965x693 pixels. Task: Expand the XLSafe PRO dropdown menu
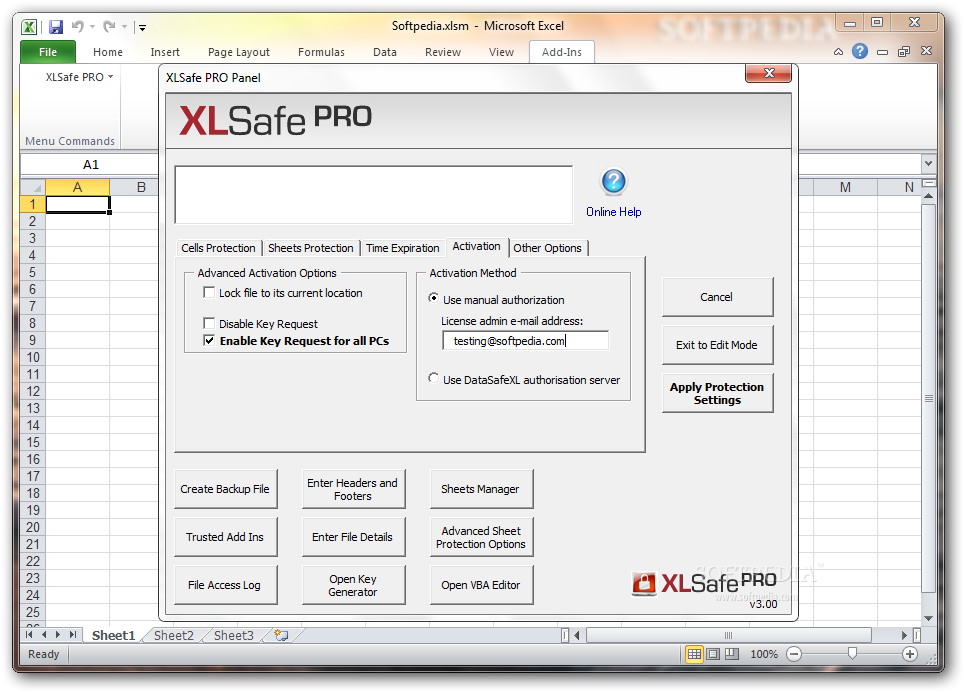pyautogui.click(x=79, y=77)
